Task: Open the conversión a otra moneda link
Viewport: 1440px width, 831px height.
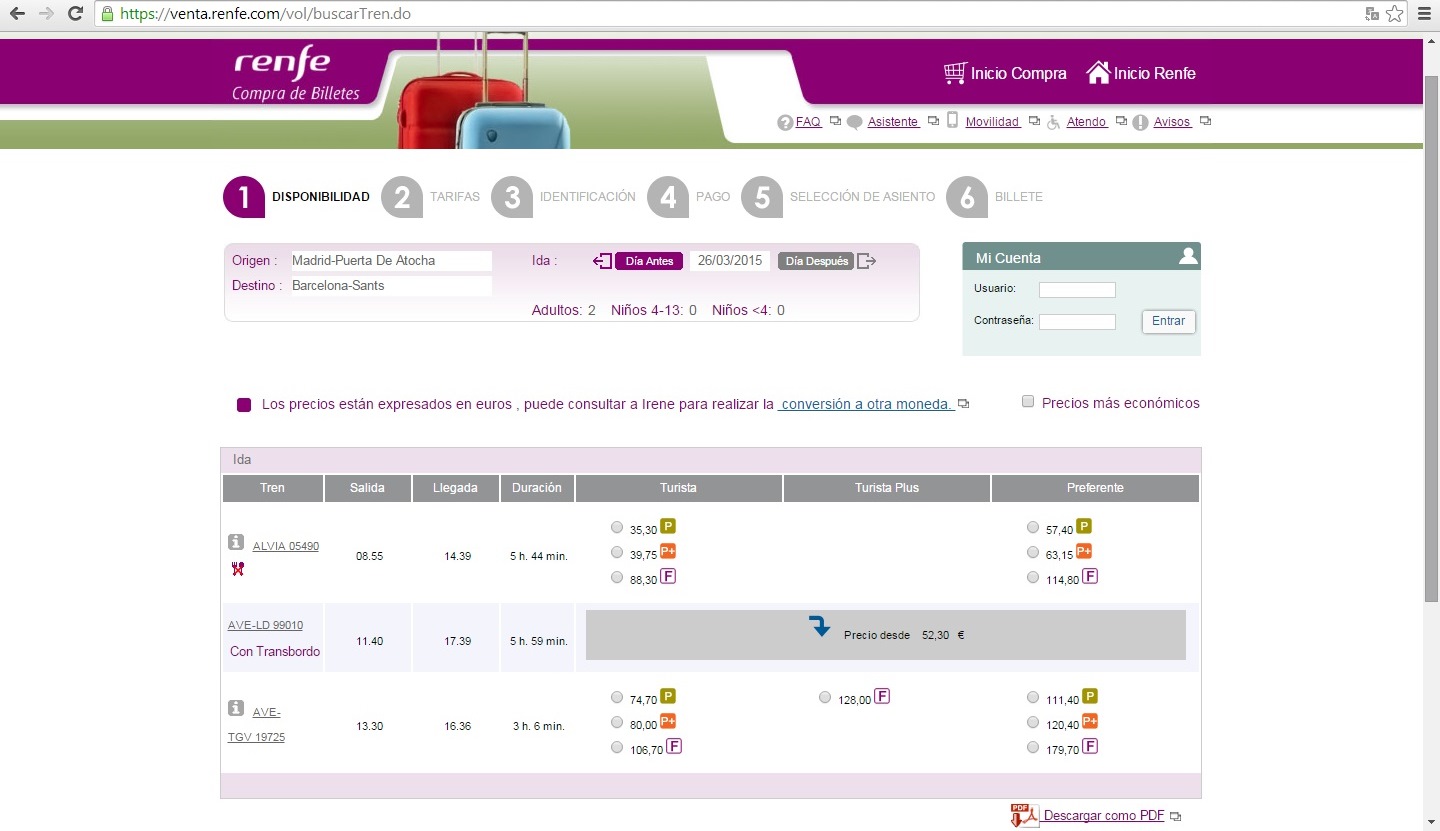Action: [865, 404]
